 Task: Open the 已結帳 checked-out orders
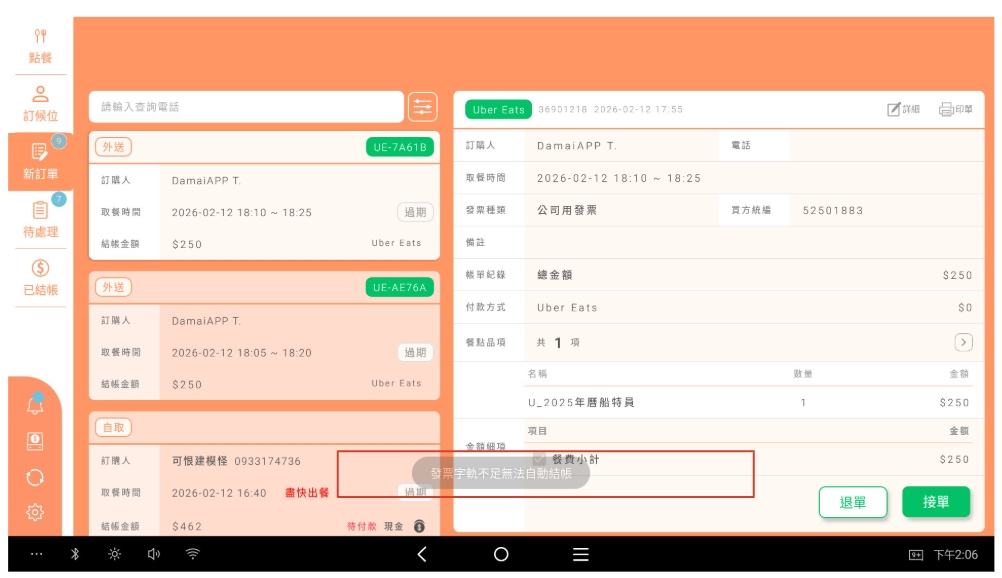pyautogui.click(x=40, y=278)
